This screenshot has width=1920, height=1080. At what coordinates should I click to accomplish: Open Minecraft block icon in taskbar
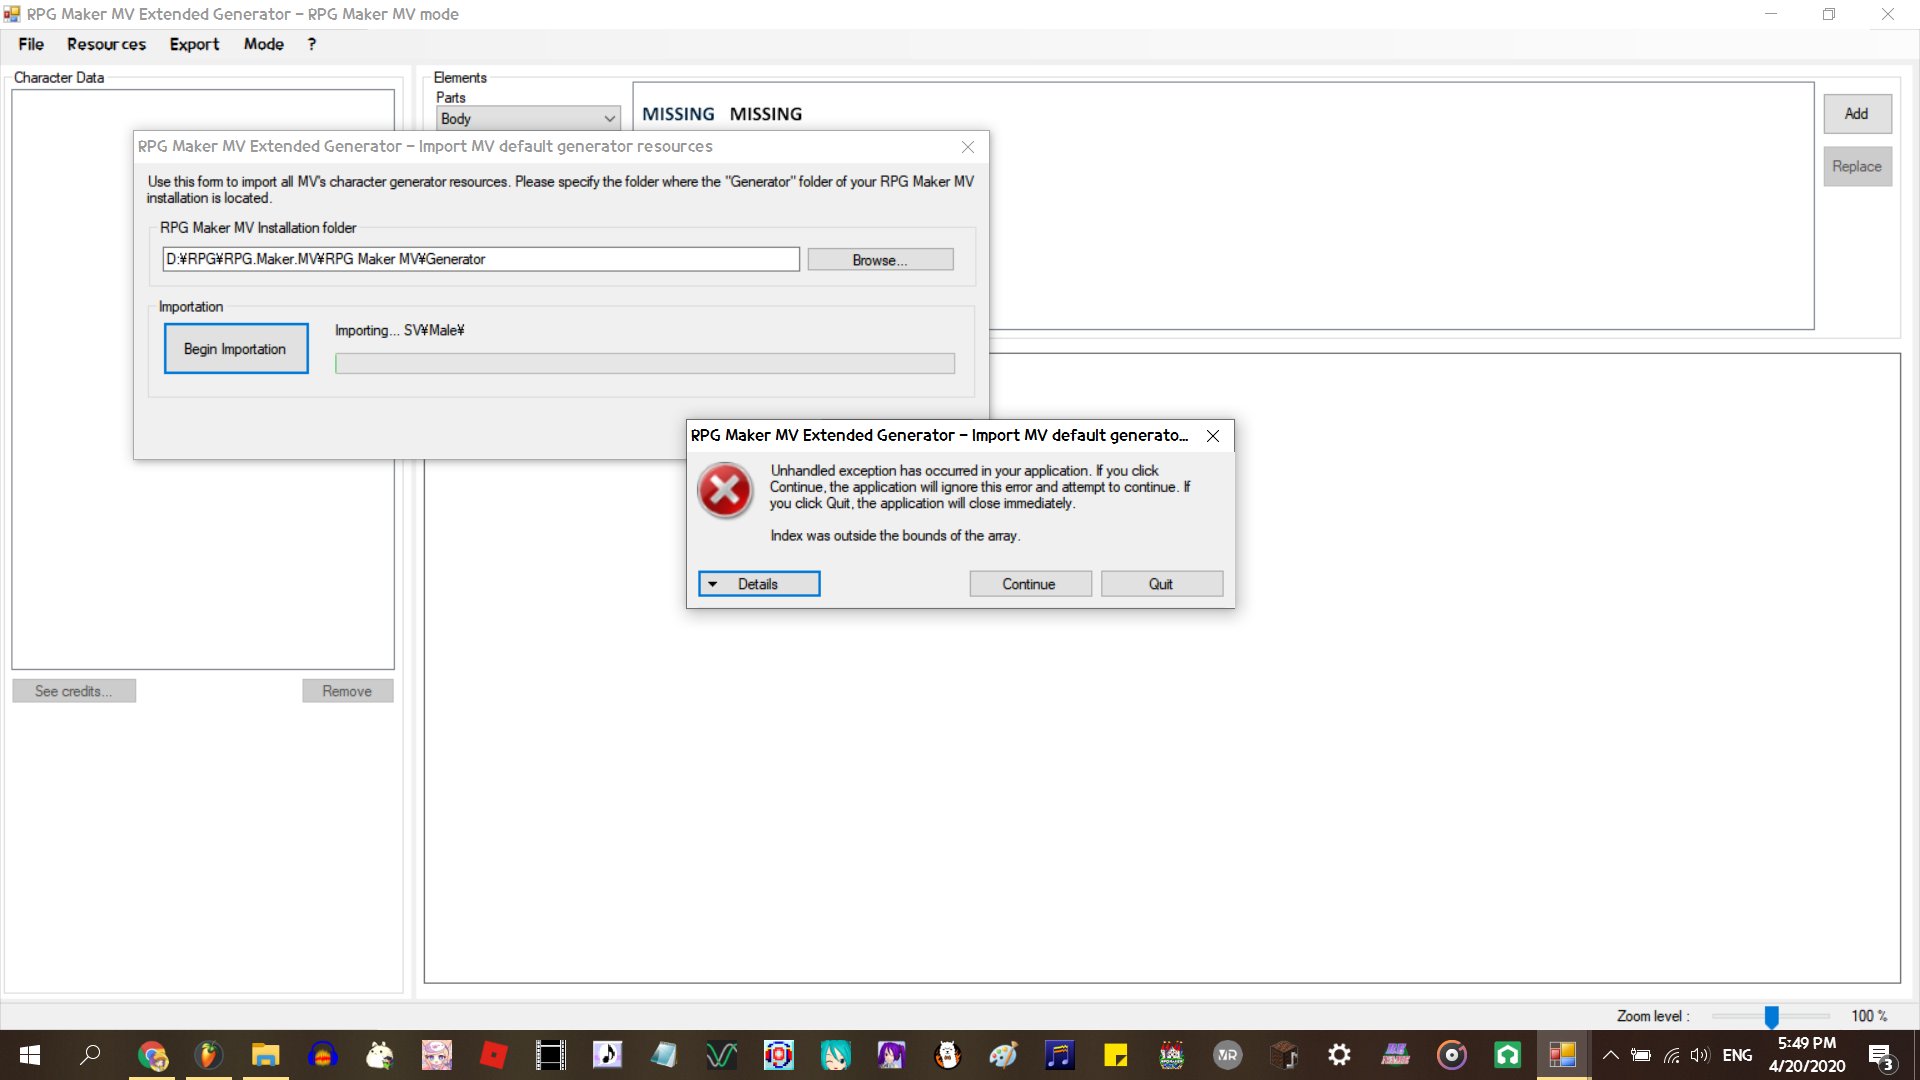[x=1284, y=1055]
